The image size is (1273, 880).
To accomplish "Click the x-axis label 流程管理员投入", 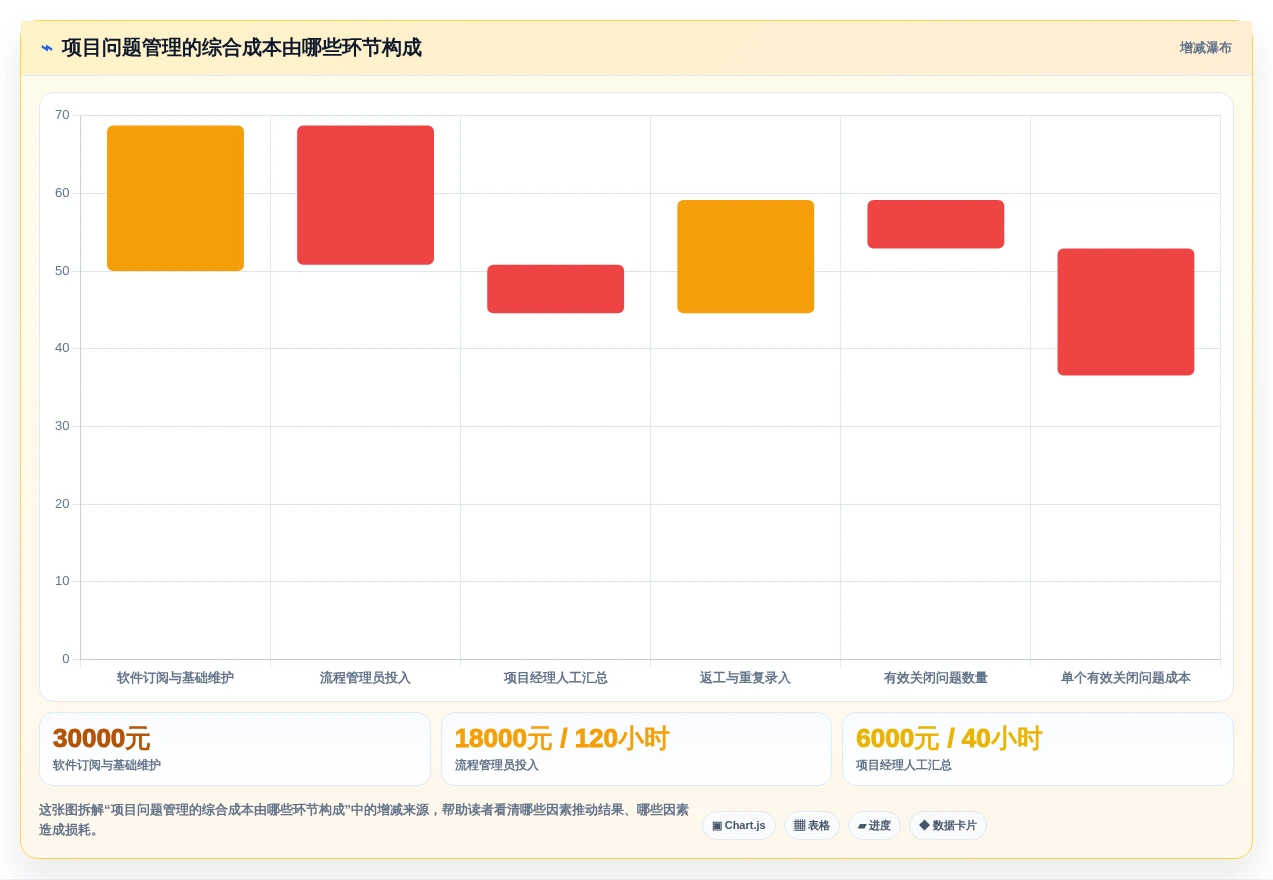I will pos(365,678).
